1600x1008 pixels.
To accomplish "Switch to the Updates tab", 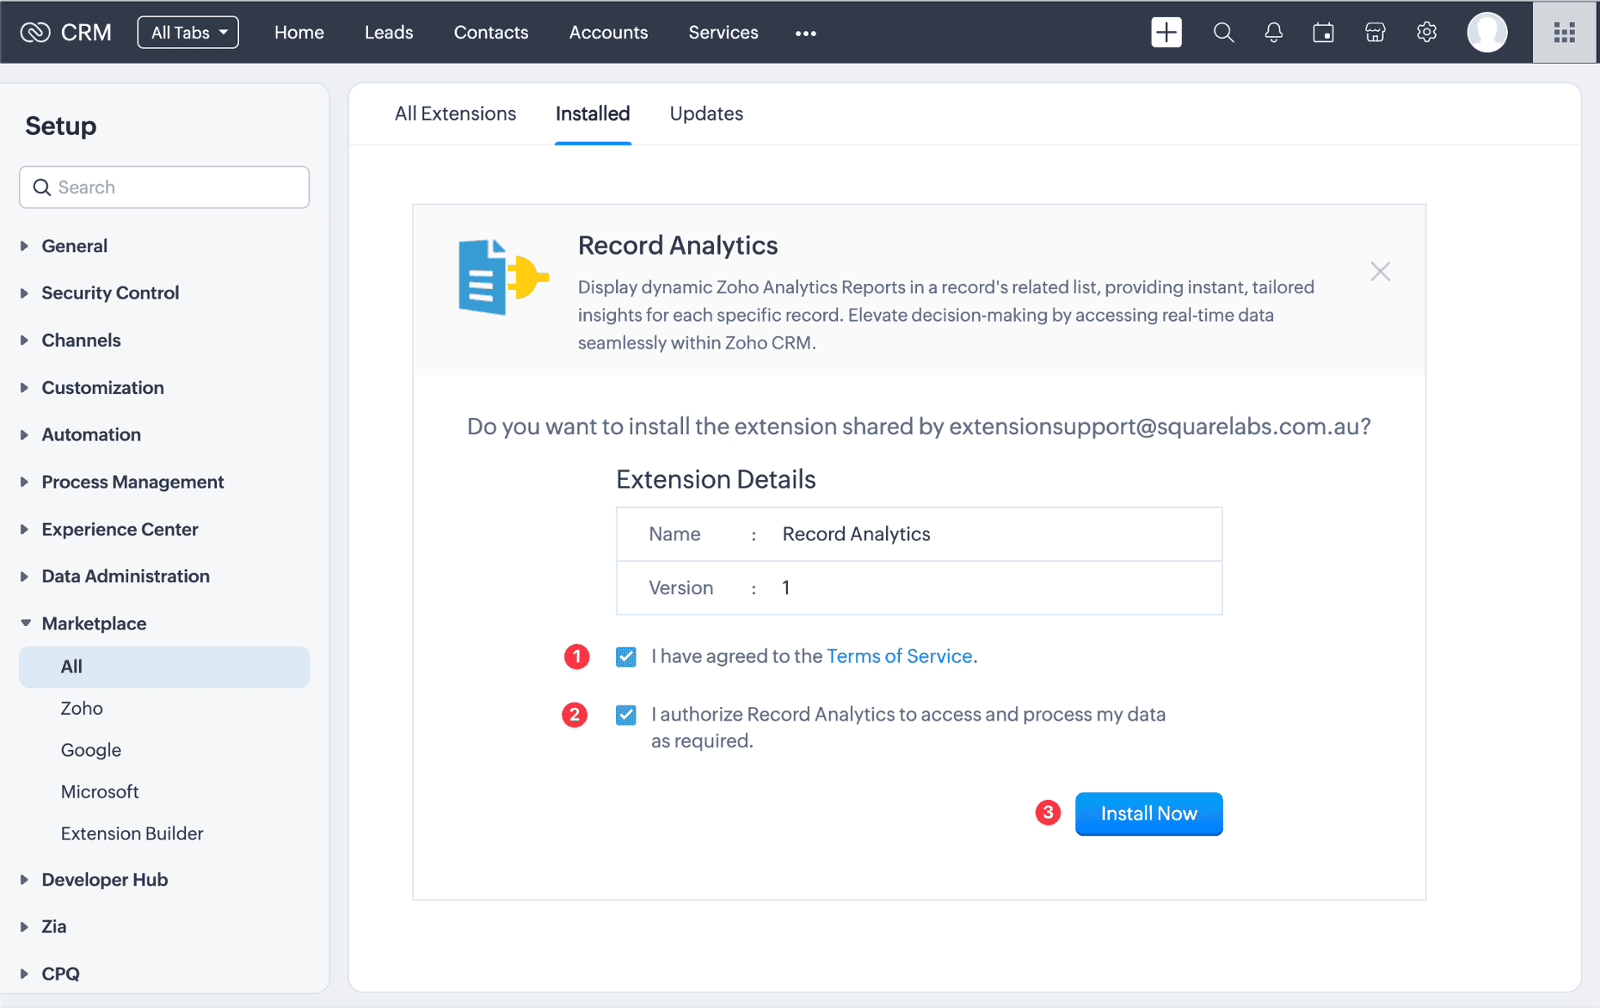I will [x=706, y=114].
